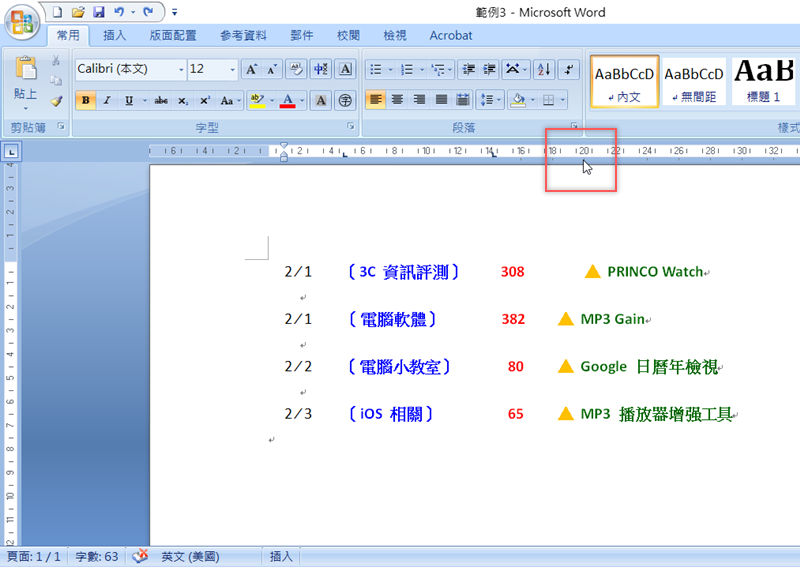Redo the last action

[148, 12]
